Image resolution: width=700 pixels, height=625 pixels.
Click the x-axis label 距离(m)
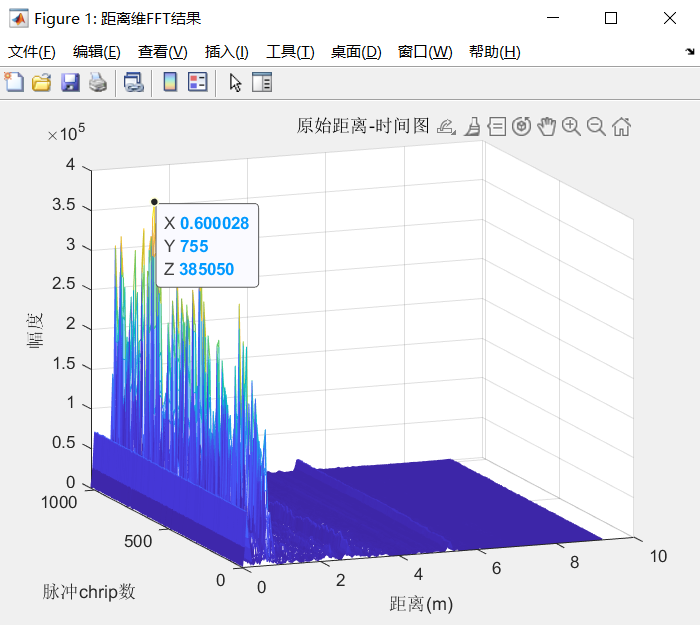[x=421, y=604]
